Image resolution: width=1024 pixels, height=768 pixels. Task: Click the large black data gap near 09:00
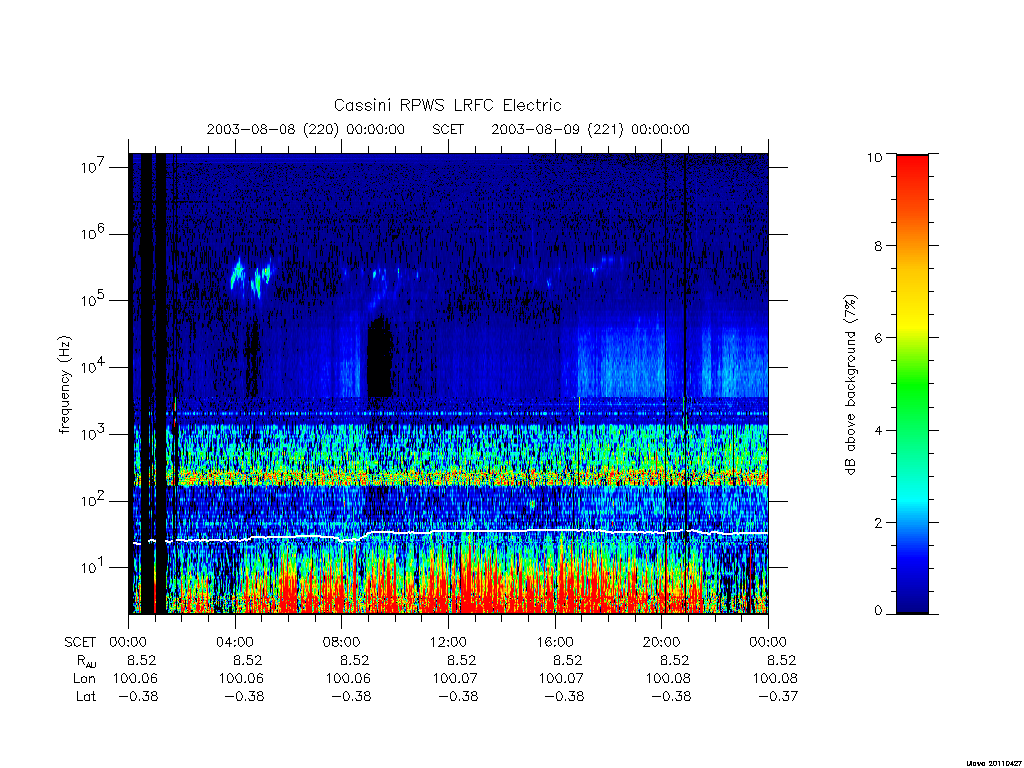pos(379,357)
